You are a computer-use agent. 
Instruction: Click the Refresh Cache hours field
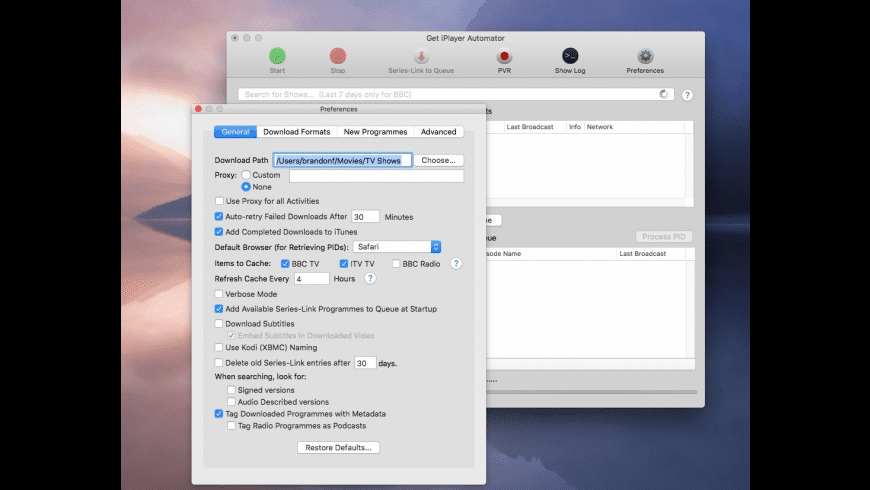coord(312,279)
